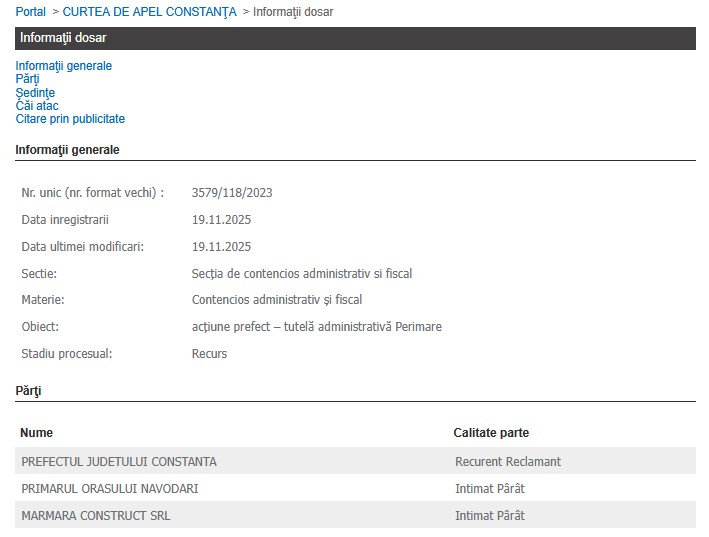Select the PRIMARUL ORASULUI NAVODARI party name
Viewport: 709px width, 537px height.
(109, 489)
